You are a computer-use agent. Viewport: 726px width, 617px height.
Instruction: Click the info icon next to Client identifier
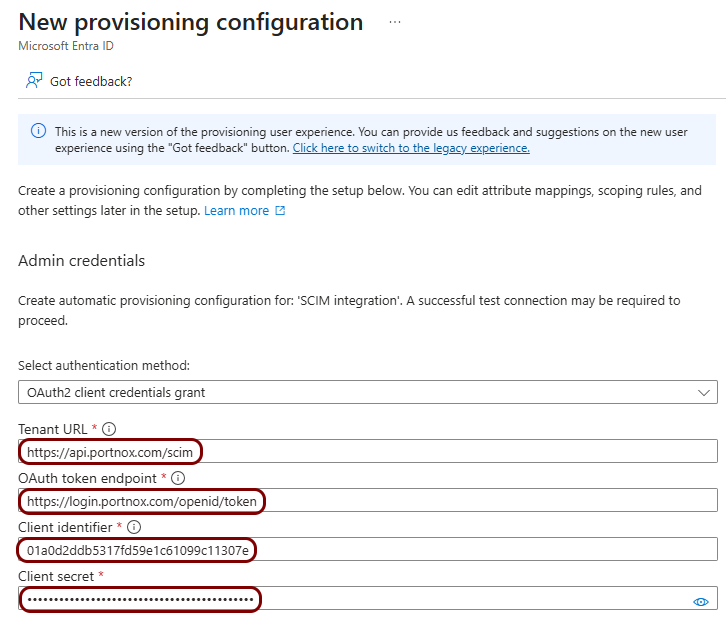click(134, 527)
